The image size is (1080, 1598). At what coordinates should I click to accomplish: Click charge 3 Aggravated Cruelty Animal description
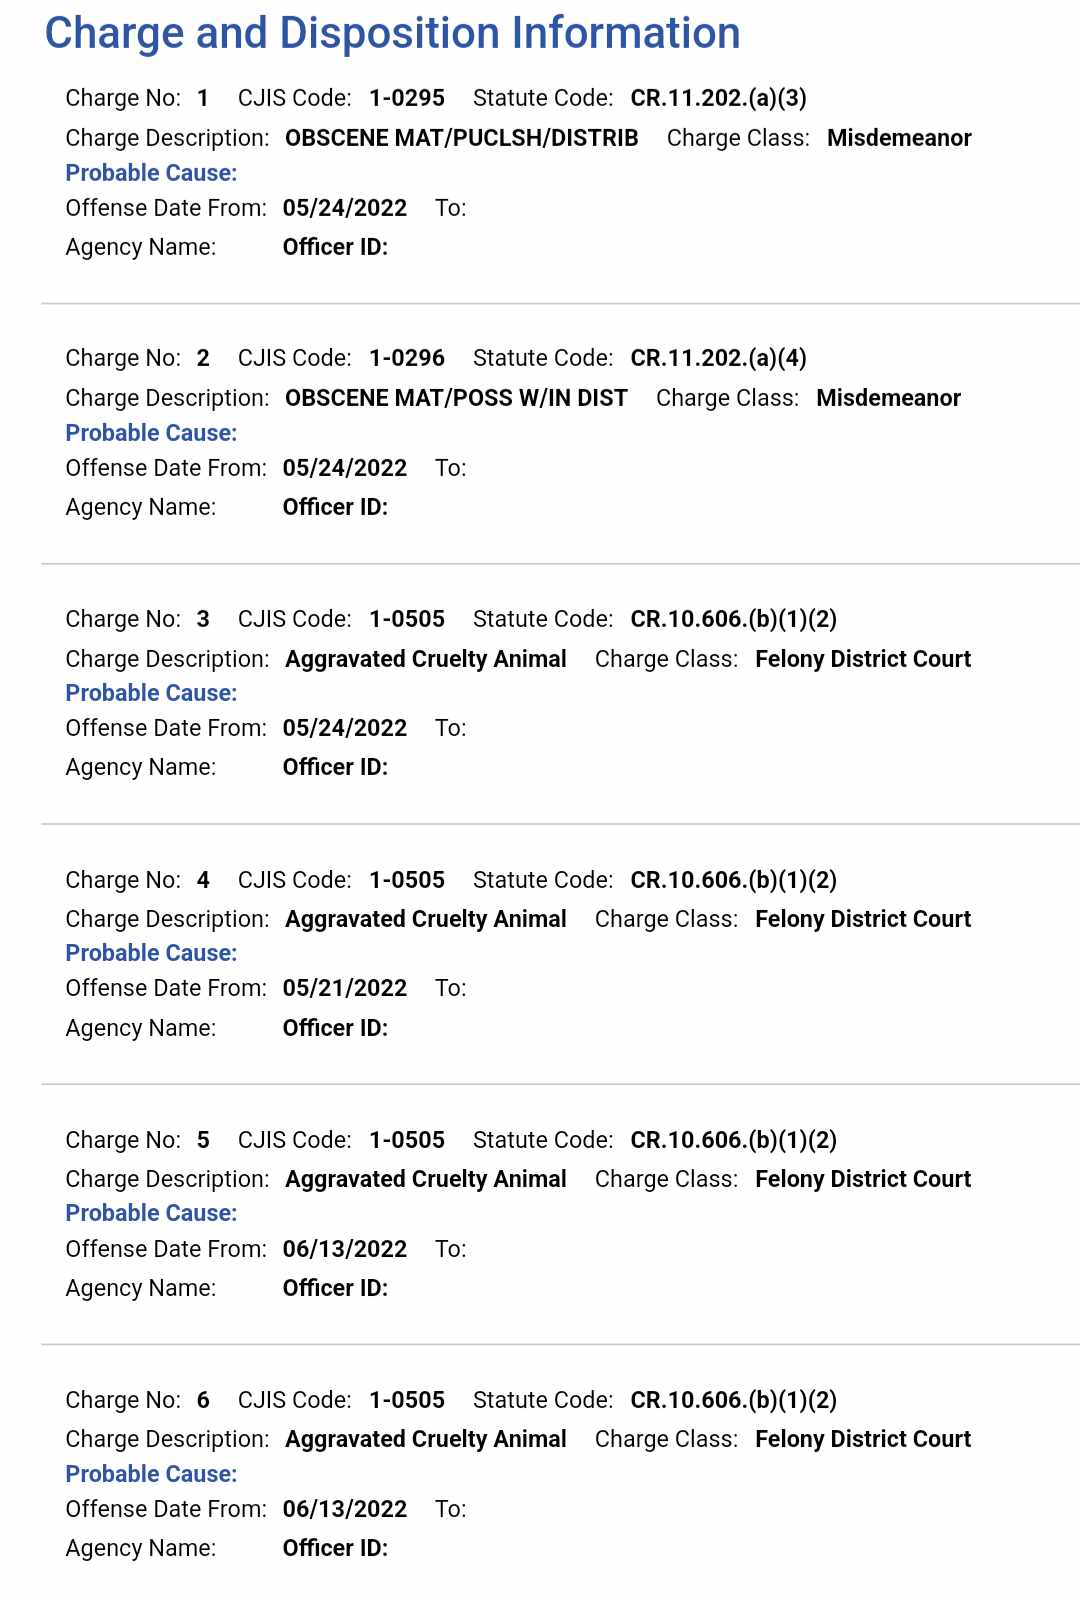[x=426, y=659]
